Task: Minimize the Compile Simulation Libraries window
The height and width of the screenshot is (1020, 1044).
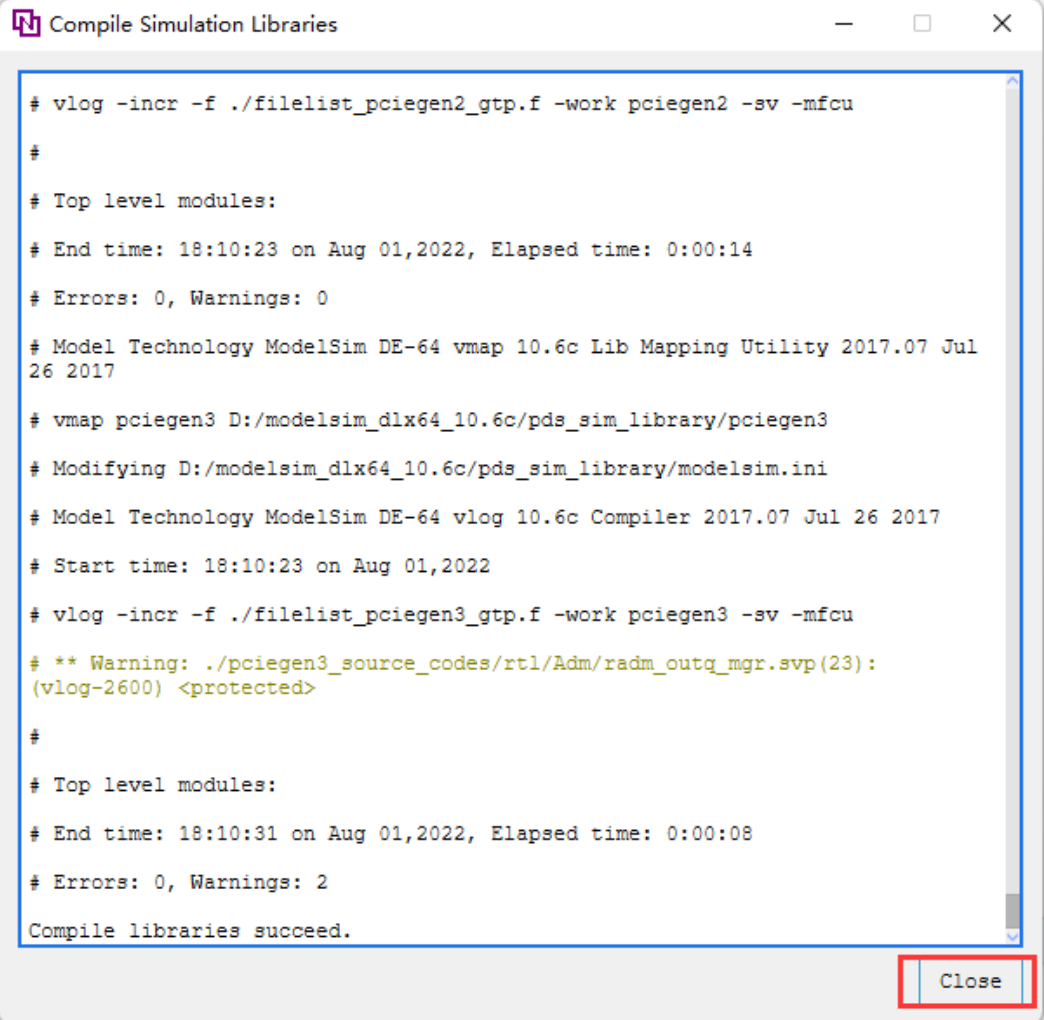Action: click(x=844, y=24)
